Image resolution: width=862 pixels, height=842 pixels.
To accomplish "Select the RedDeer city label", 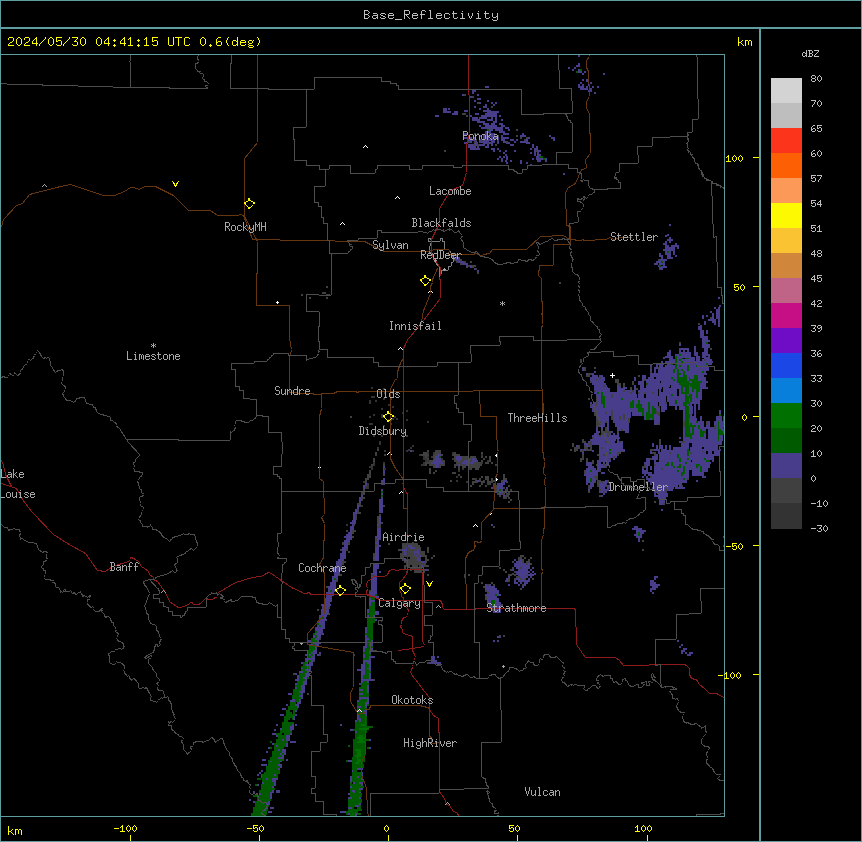I will (440, 255).
